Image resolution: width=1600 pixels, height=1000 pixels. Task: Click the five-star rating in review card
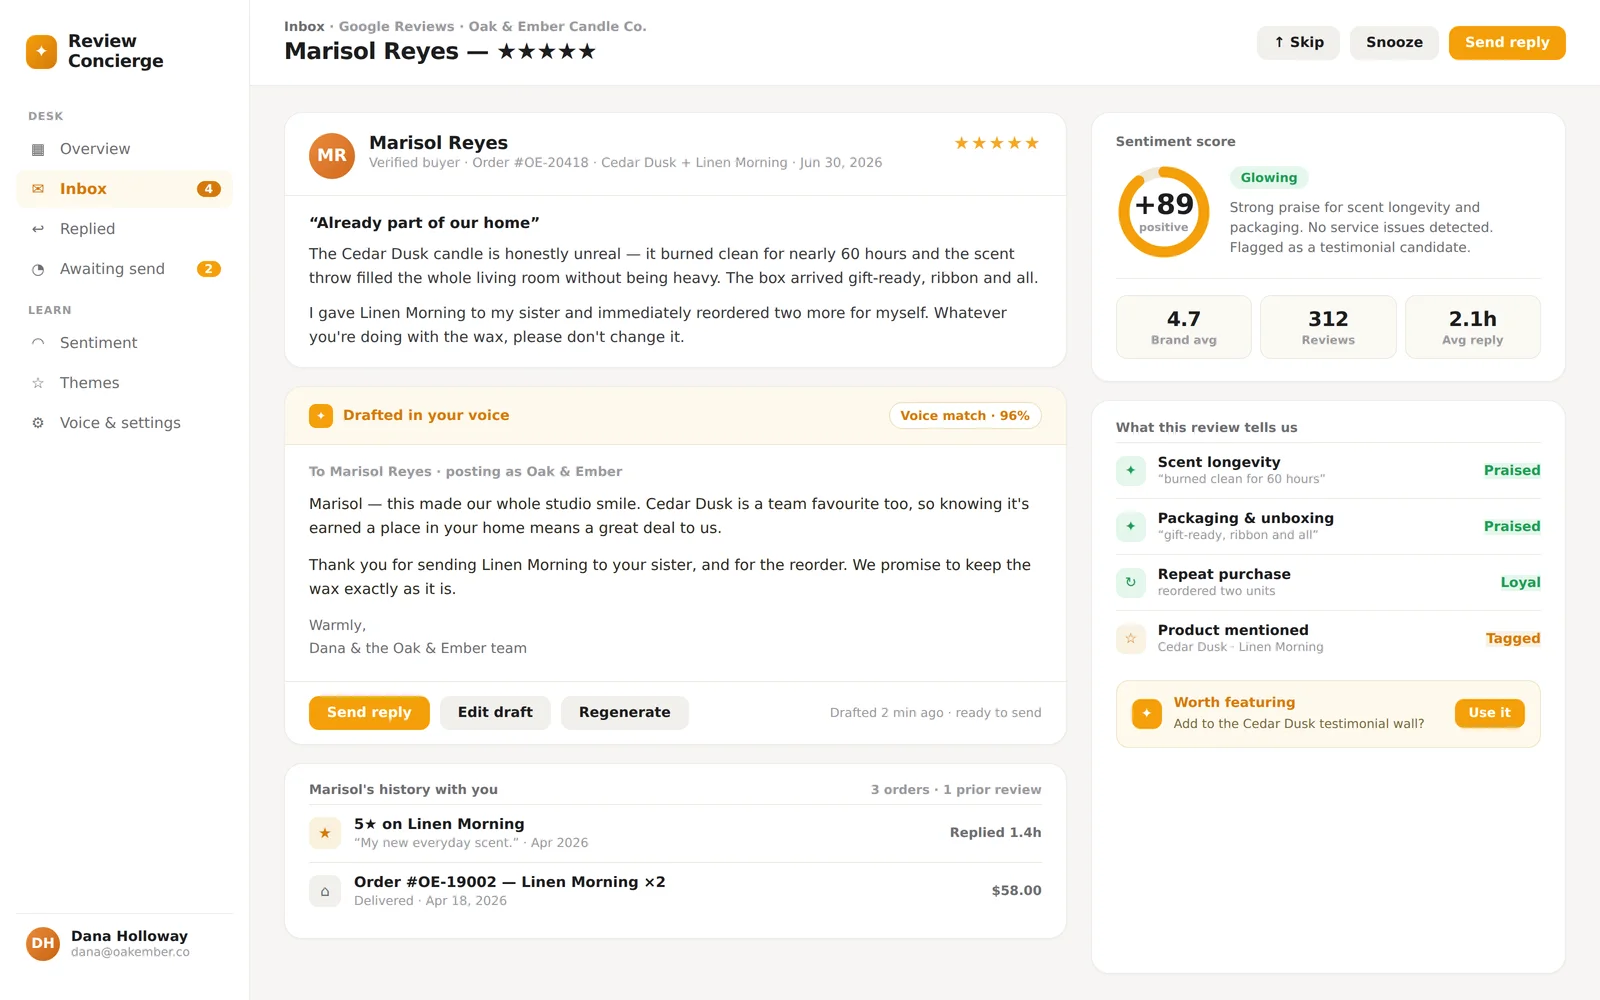[x=997, y=143]
